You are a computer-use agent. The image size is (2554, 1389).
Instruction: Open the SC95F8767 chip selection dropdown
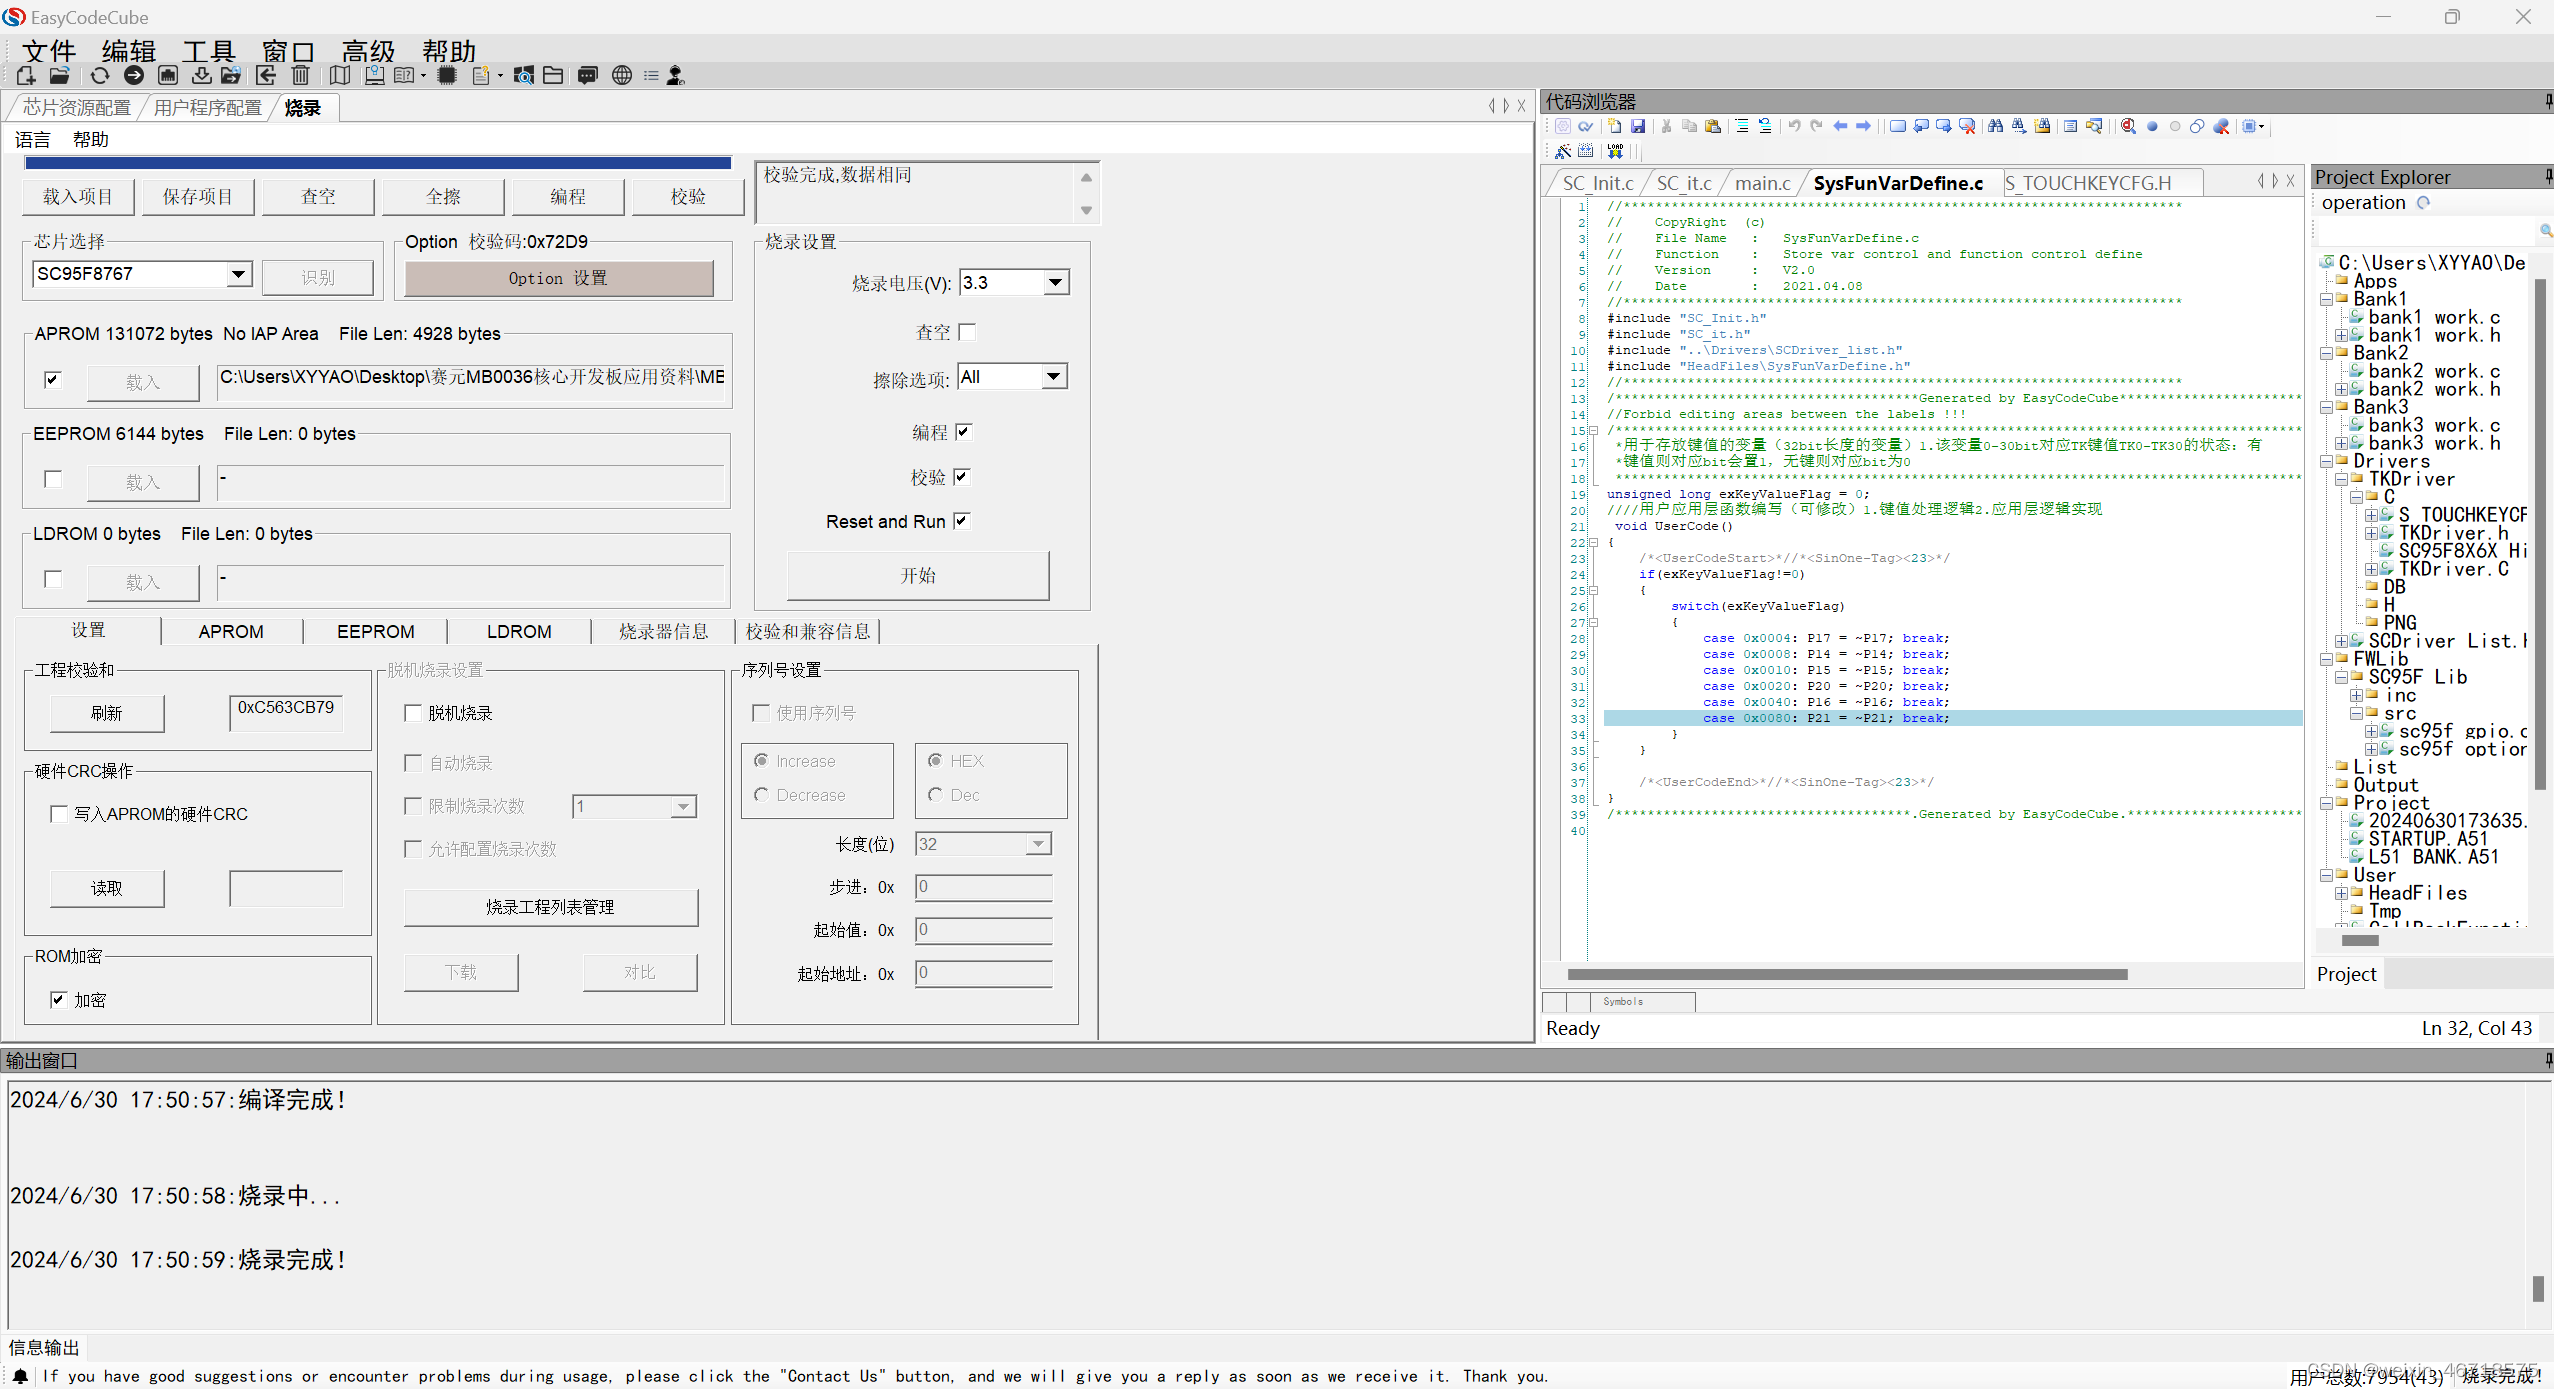[238, 274]
